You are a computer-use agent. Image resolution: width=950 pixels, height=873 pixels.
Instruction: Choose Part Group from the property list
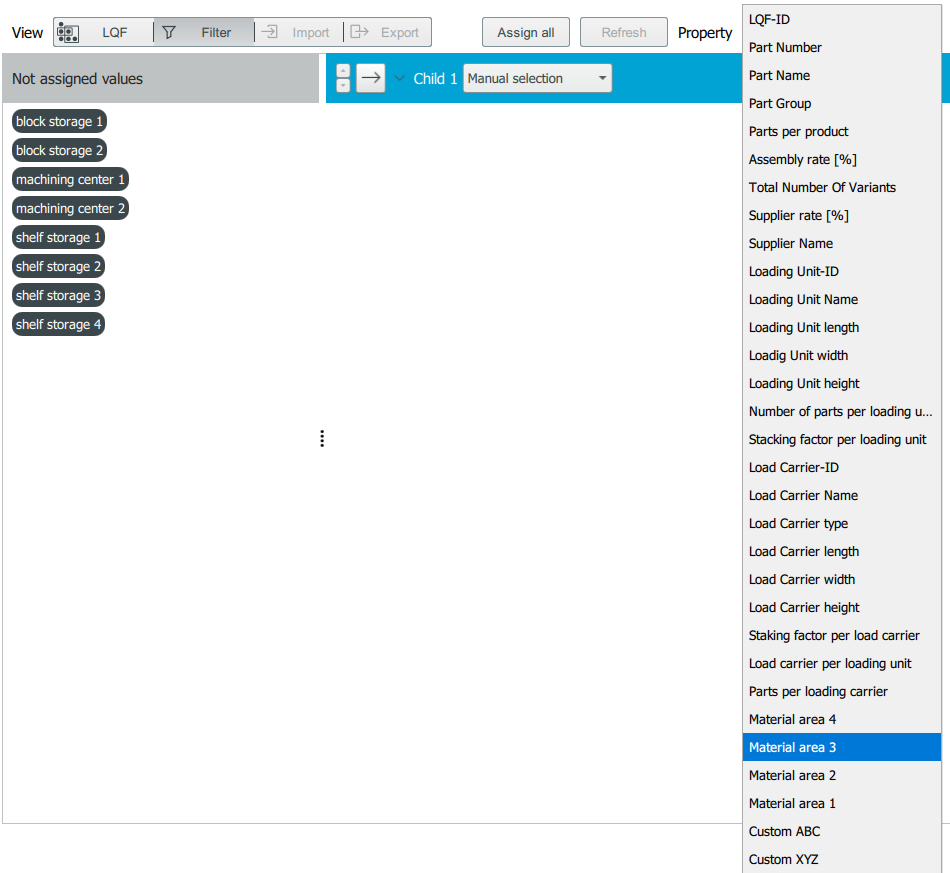pos(842,104)
